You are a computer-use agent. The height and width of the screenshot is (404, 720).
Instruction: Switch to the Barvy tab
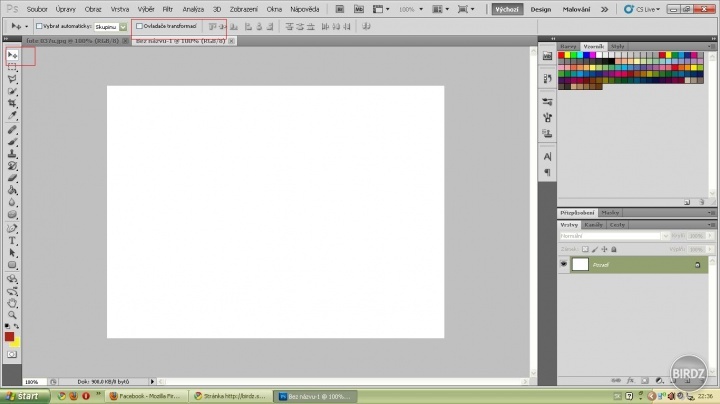pos(568,46)
